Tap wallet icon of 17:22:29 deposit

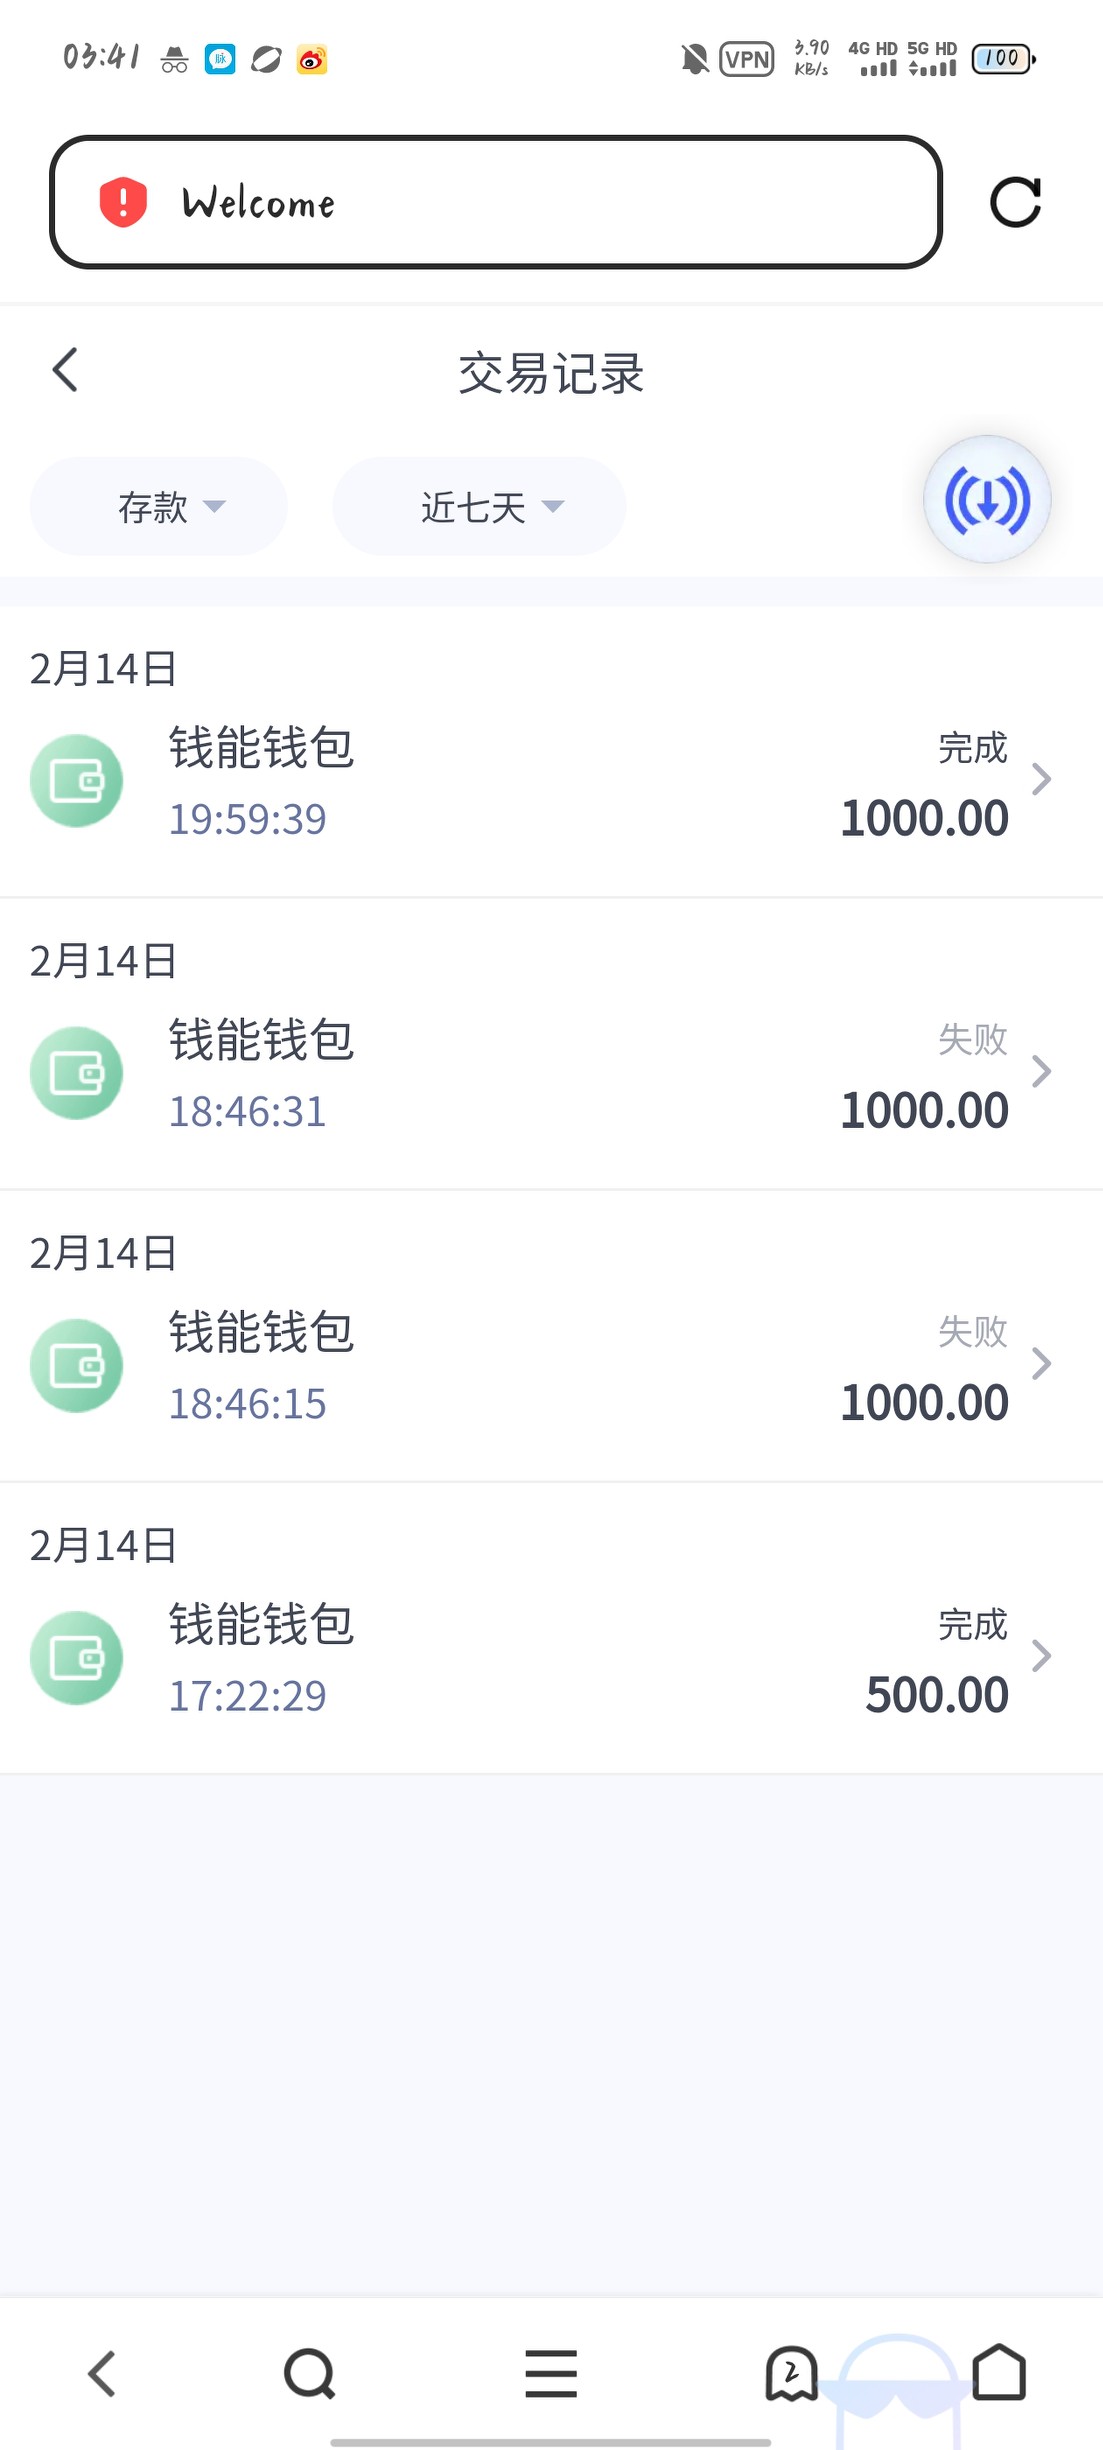coord(77,1658)
